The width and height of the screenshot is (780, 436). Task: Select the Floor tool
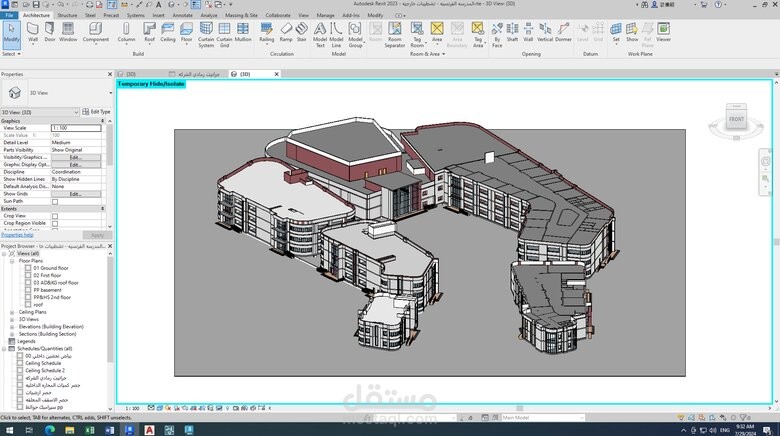coord(187,32)
